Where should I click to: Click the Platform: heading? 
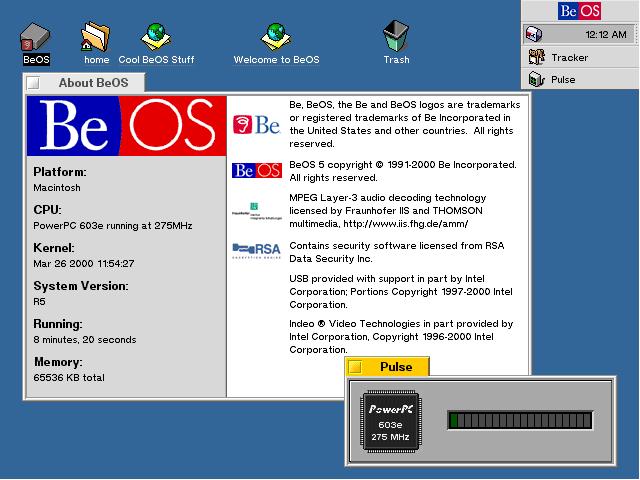(60, 172)
